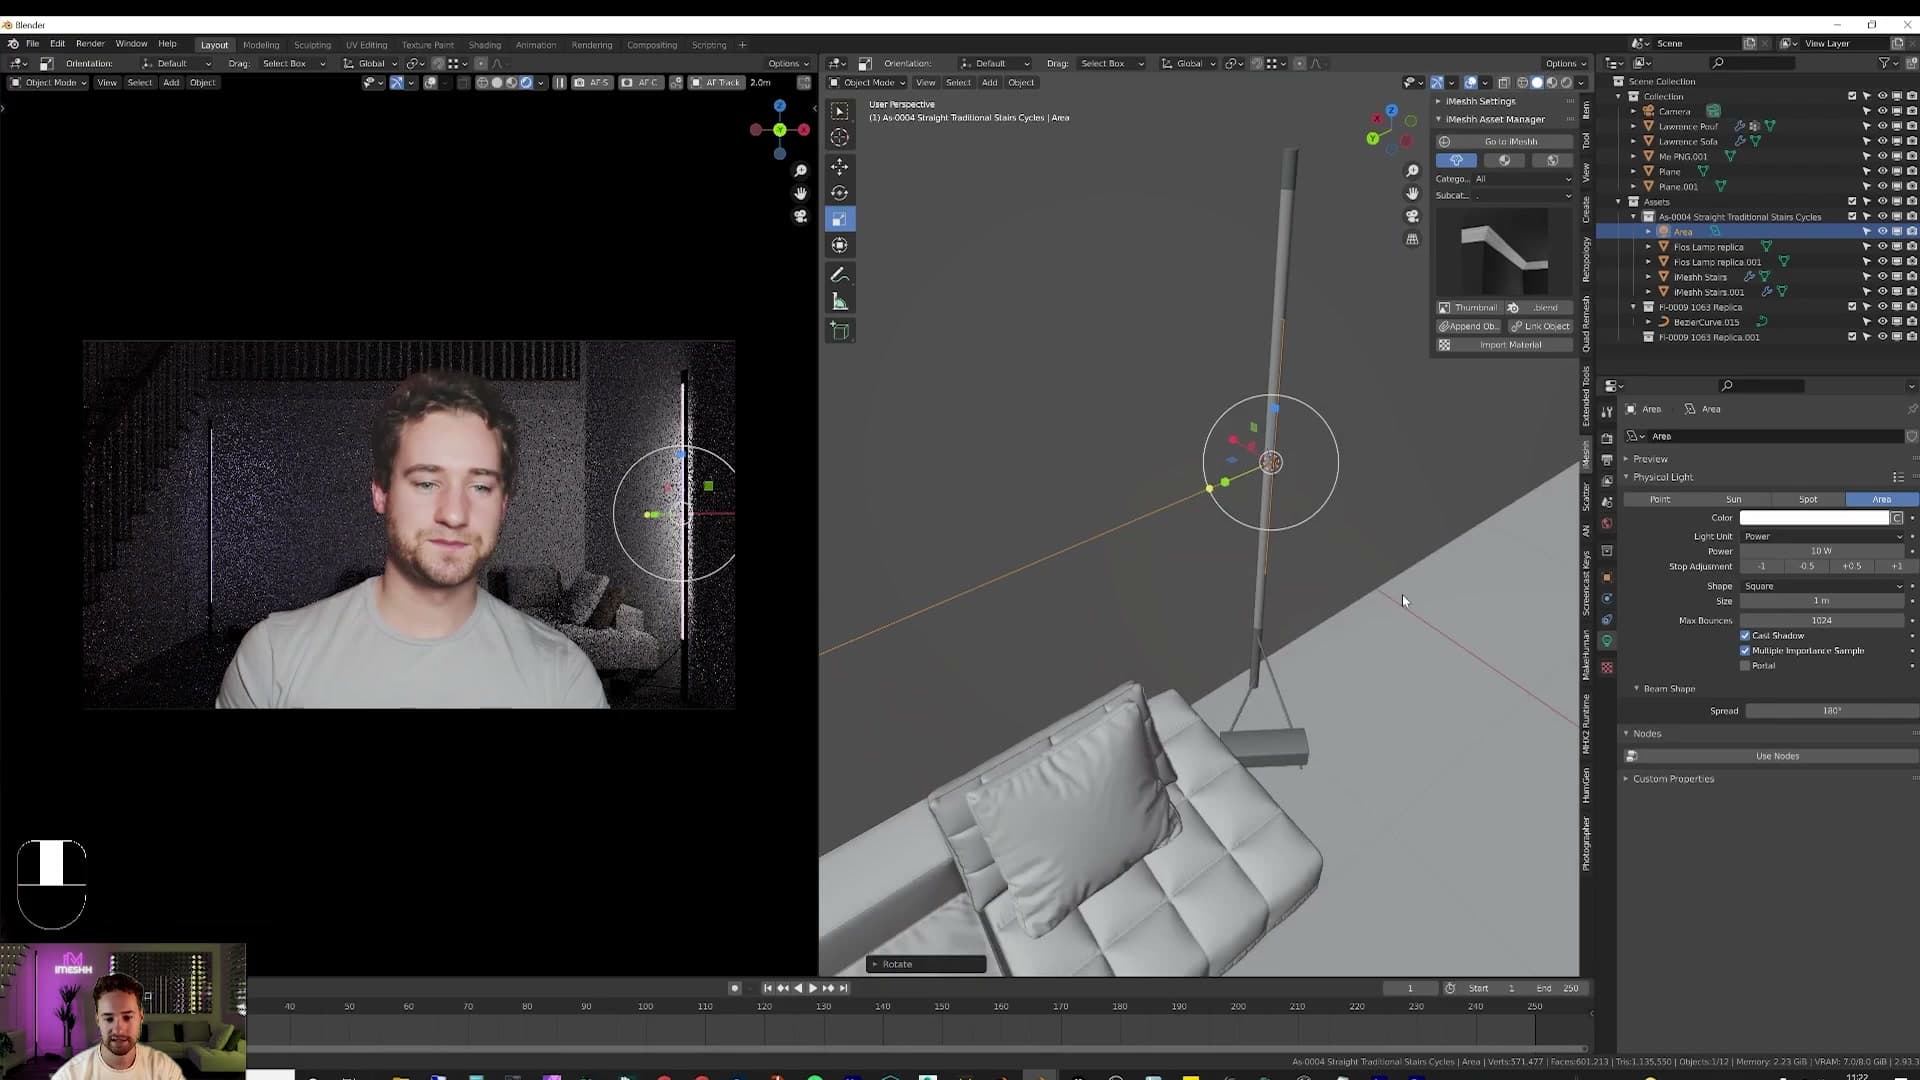Switch to the Compositing workspace tab
The width and height of the screenshot is (1920, 1080).
pyautogui.click(x=652, y=45)
